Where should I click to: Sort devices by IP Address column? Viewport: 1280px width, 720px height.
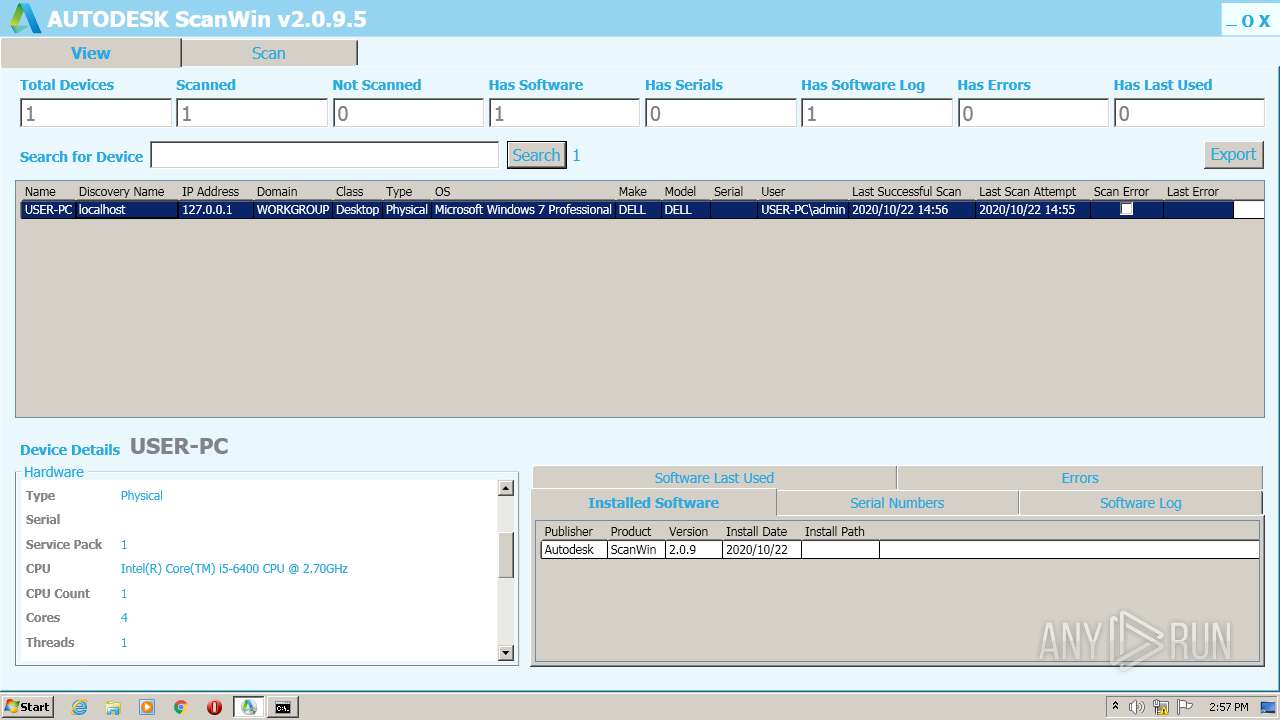click(x=210, y=191)
